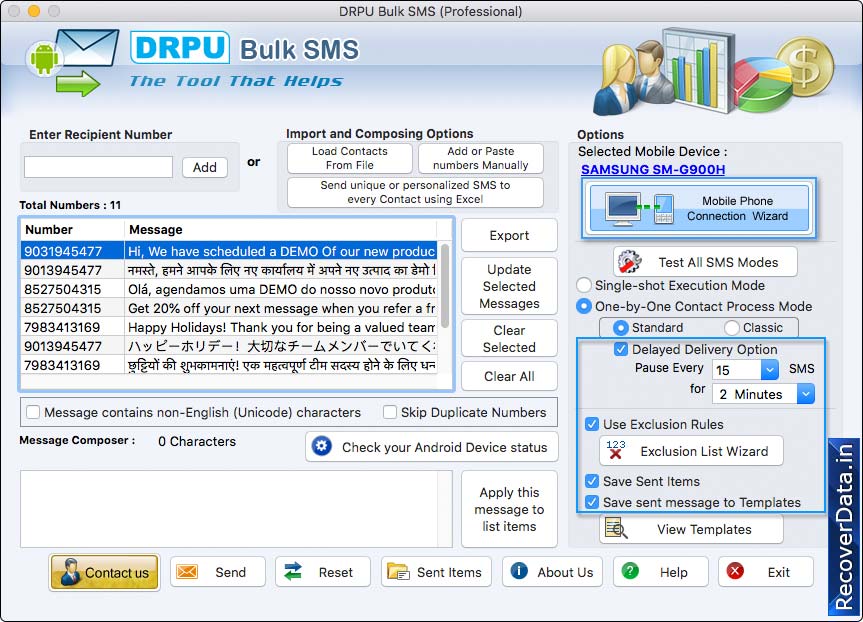The width and height of the screenshot is (863, 622).
Task: Choose the Classic radio option
Action: click(732, 328)
